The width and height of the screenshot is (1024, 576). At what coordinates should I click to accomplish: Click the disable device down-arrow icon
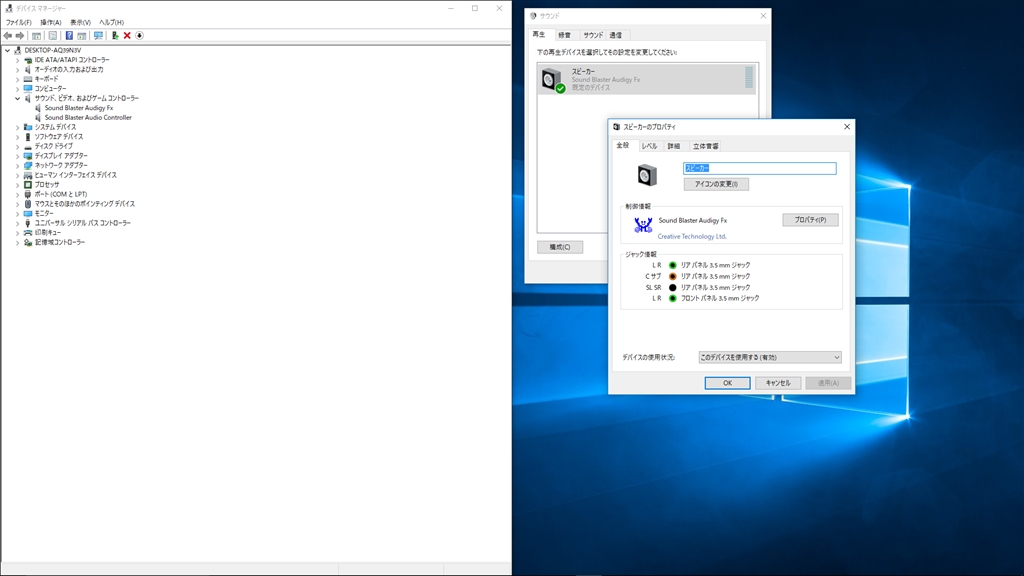pyautogui.click(x=139, y=36)
